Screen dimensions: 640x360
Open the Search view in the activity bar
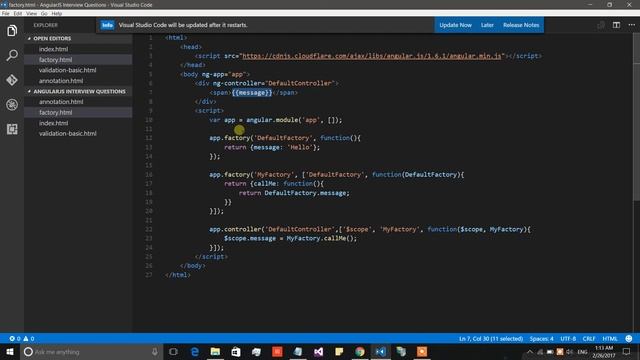(12, 55)
